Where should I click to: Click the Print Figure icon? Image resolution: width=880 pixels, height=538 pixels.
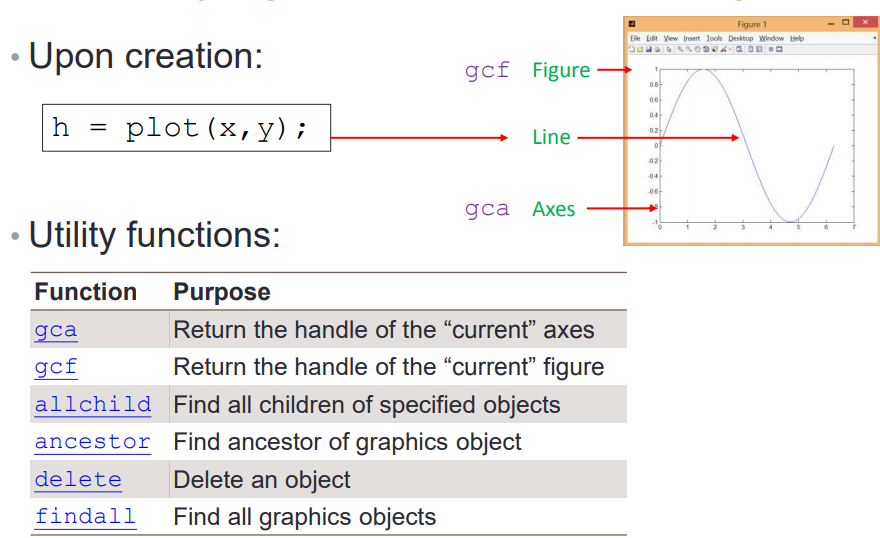click(x=657, y=49)
